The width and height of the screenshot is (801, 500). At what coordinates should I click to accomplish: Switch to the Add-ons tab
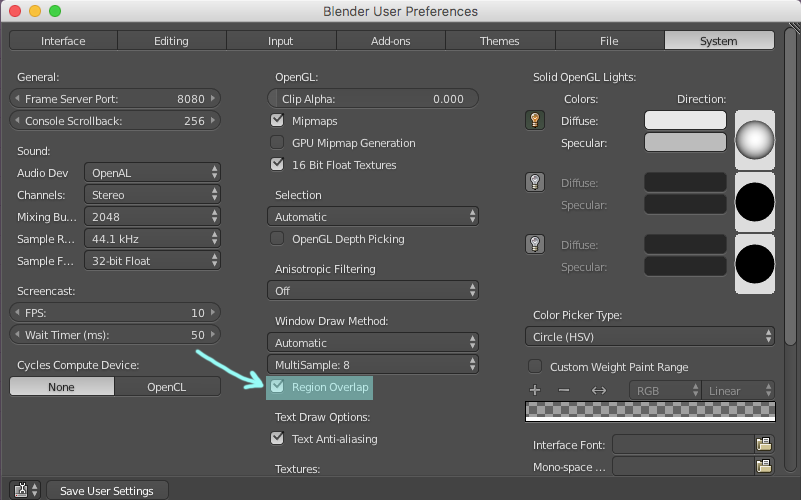[x=391, y=41]
